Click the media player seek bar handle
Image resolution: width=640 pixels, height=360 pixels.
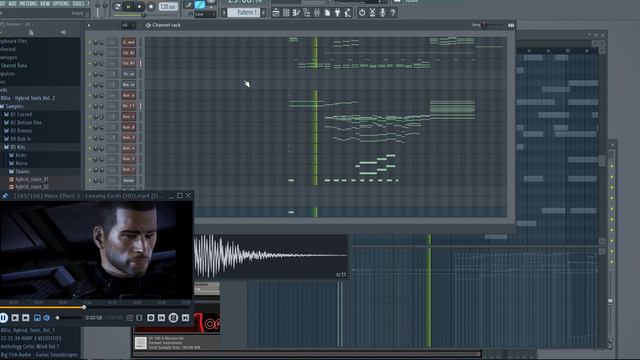point(84,307)
